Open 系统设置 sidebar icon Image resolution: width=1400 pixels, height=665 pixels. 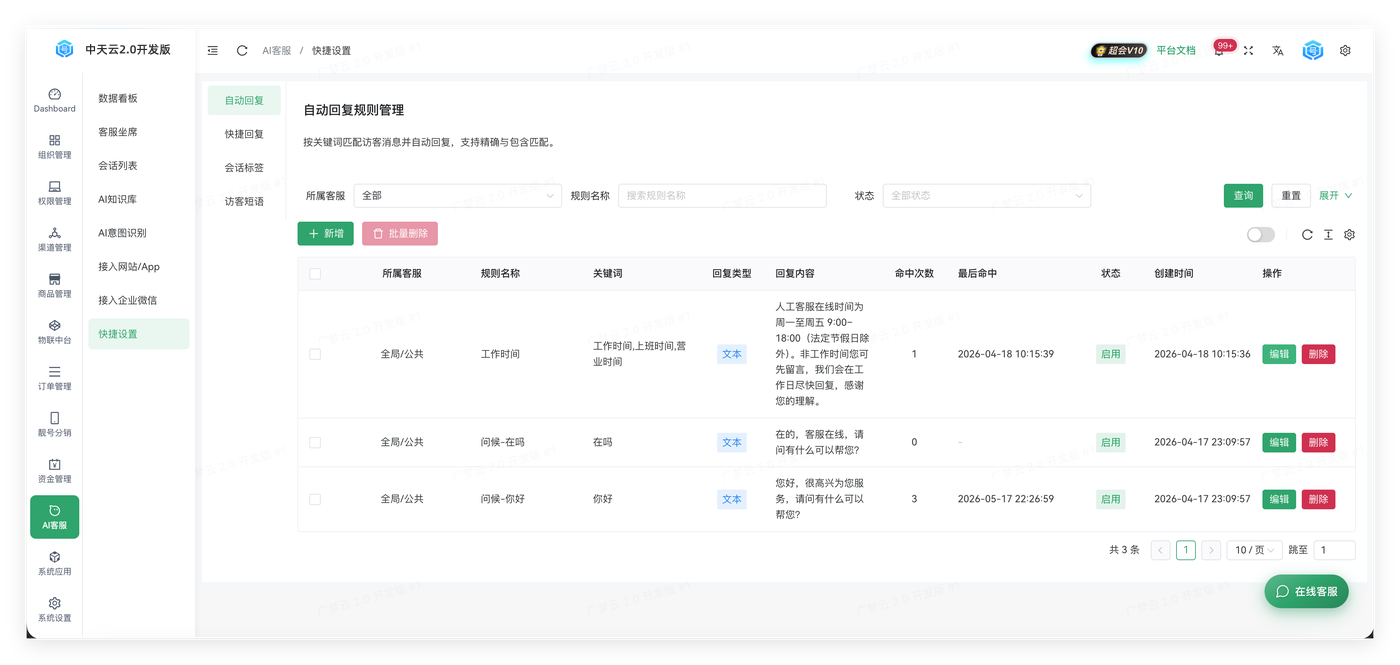coord(54,610)
